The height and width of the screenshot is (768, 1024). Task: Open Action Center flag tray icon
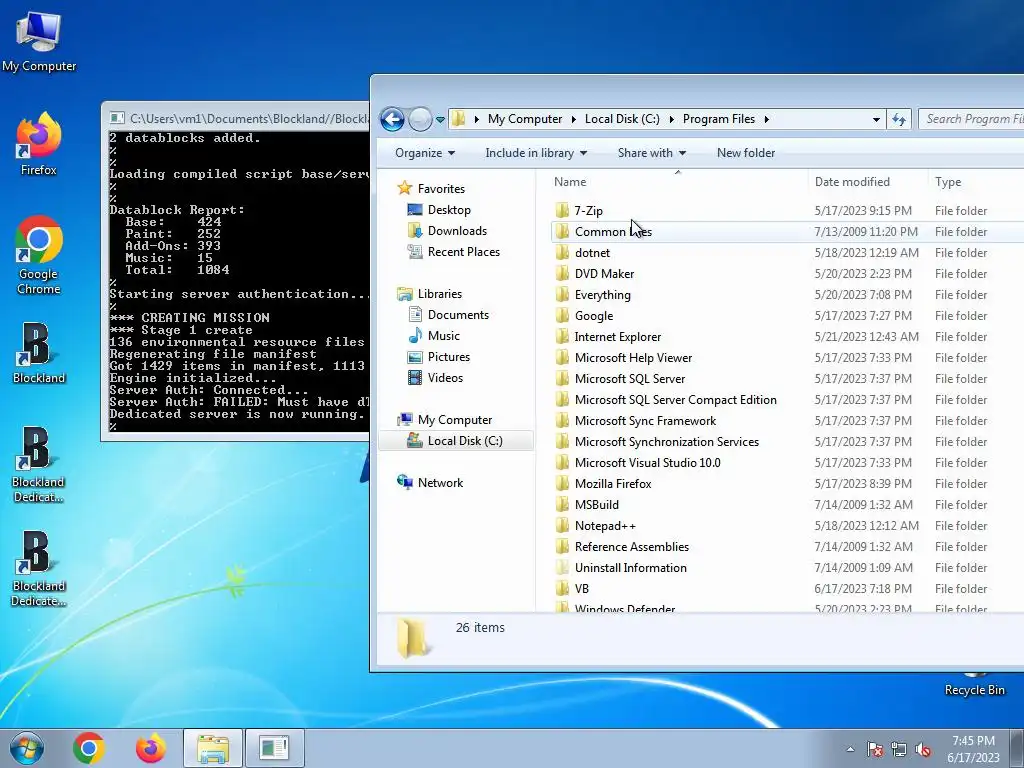click(x=875, y=749)
